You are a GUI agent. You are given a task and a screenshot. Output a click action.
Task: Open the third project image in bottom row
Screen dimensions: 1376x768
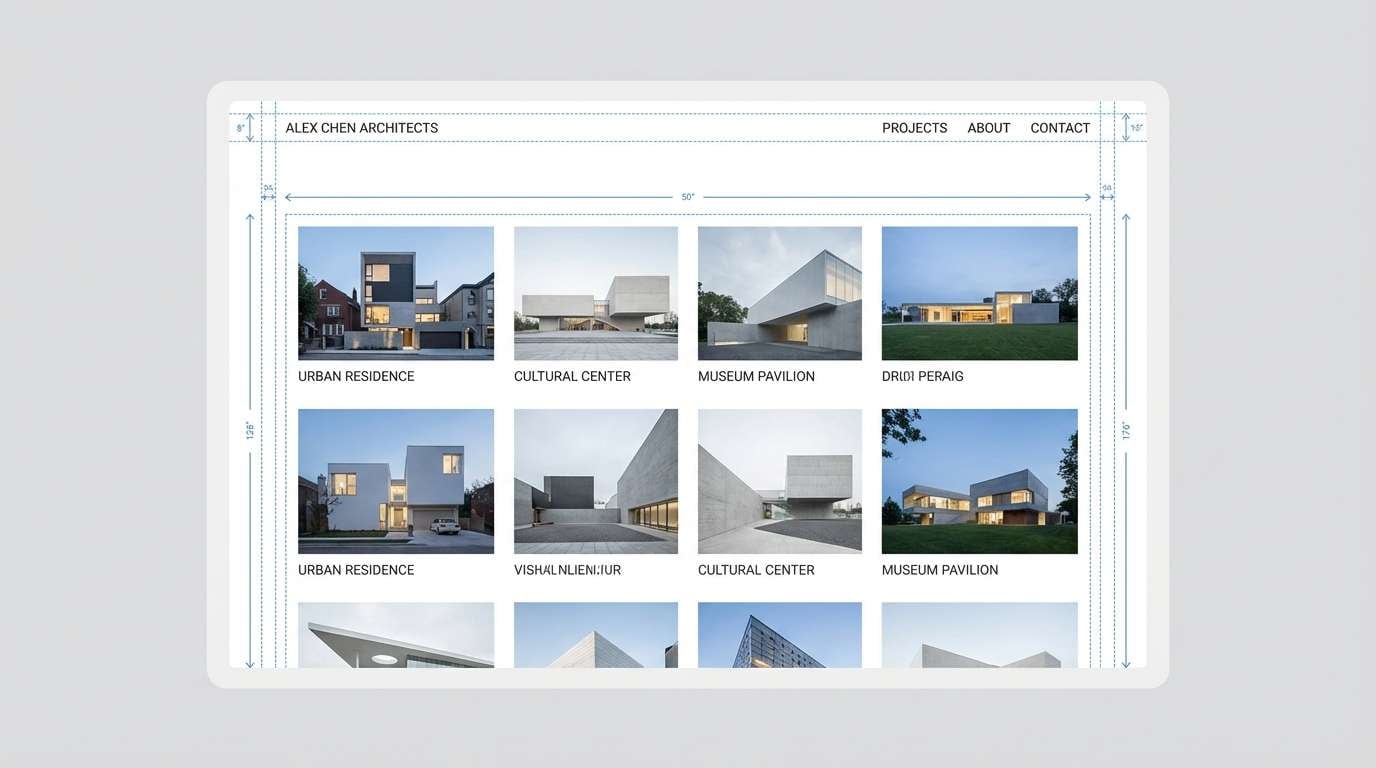780,635
